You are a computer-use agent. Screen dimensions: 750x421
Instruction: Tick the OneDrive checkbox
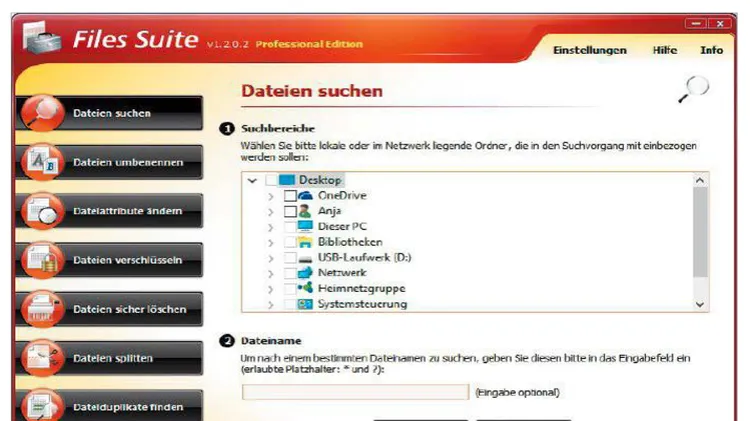290,196
